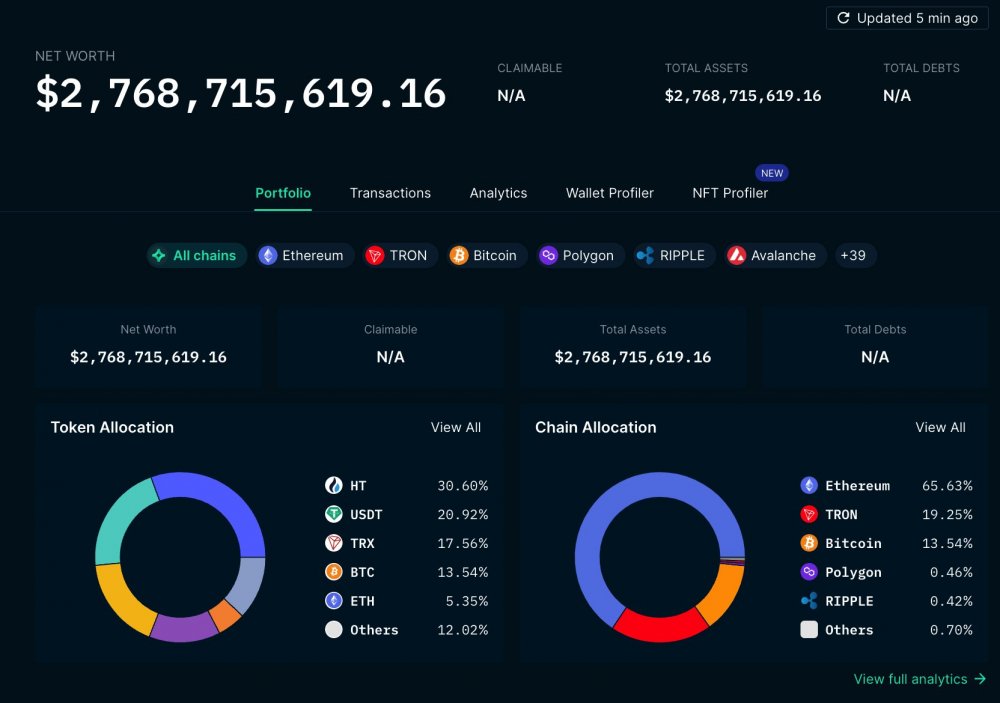Click the Bitcoin logo in the chain filter
Image resolution: width=1000 pixels, height=703 pixels.
coord(459,255)
